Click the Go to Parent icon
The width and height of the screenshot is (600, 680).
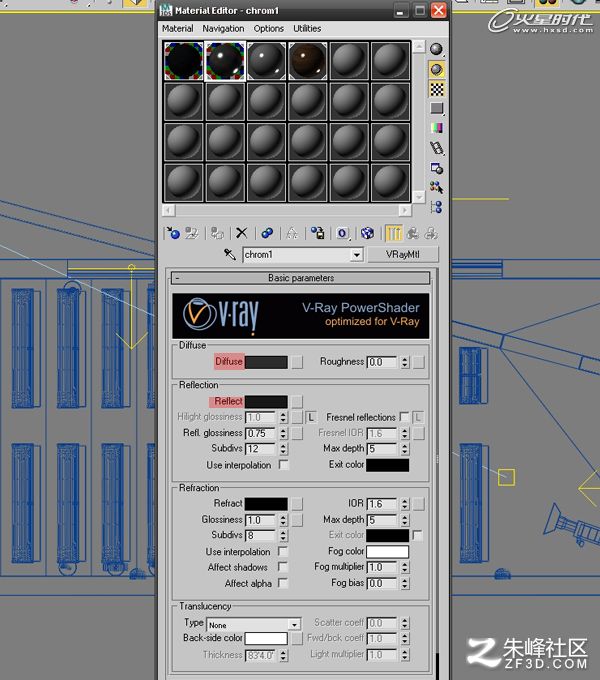pos(412,233)
